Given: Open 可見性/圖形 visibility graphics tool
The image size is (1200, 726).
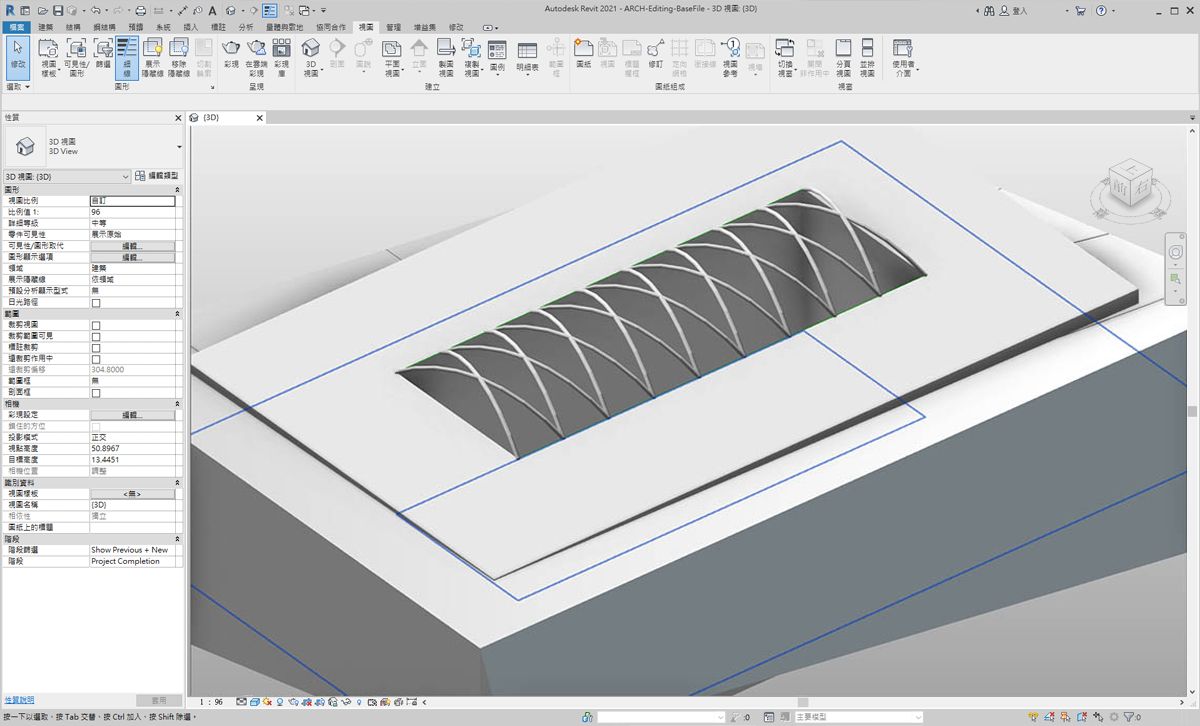Looking at the screenshot, I should [x=75, y=58].
